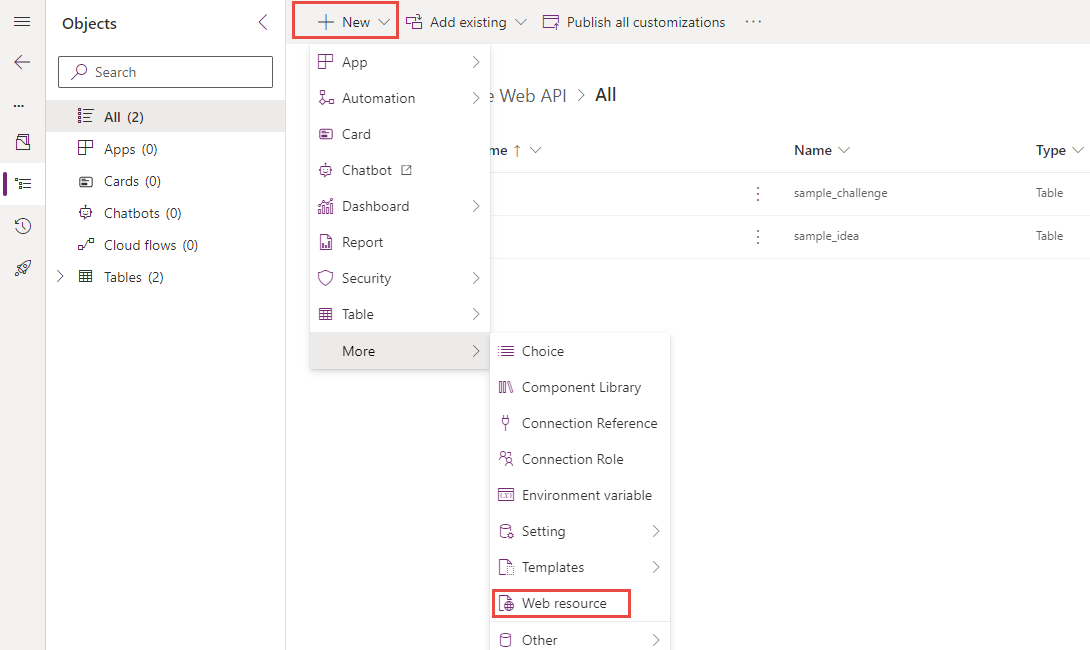
Task: Open History using the clock icon
Action: coord(22,225)
